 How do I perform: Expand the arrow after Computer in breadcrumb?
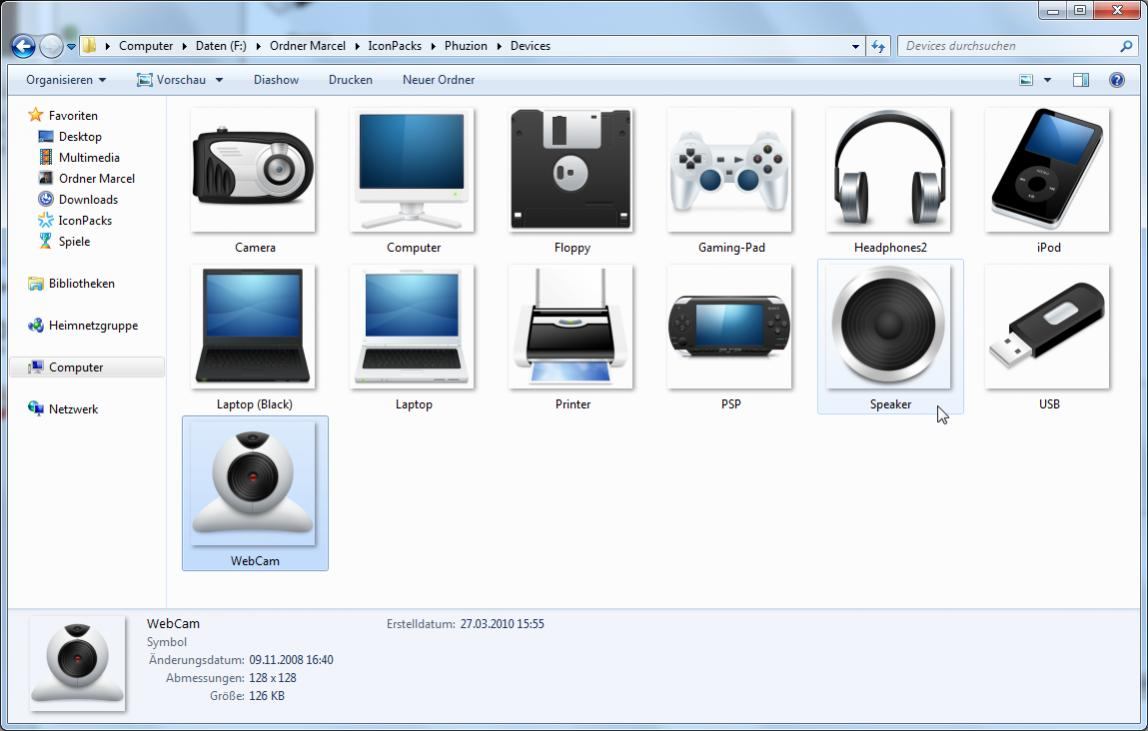(x=184, y=46)
